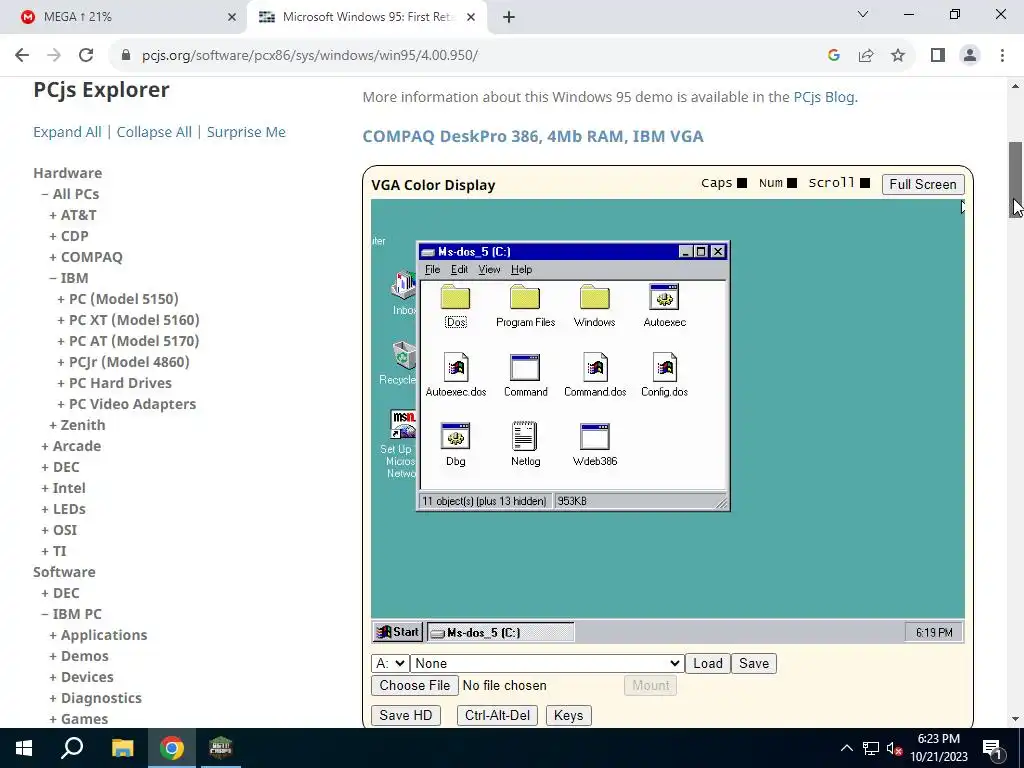Click the Surprise Me link
This screenshot has height=768, width=1024.
pos(246,132)
